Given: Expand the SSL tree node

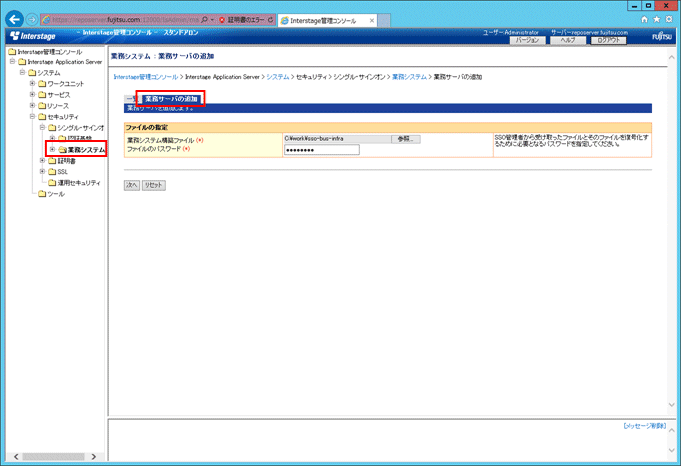Looking at the screenshot, I should (43, 171).
